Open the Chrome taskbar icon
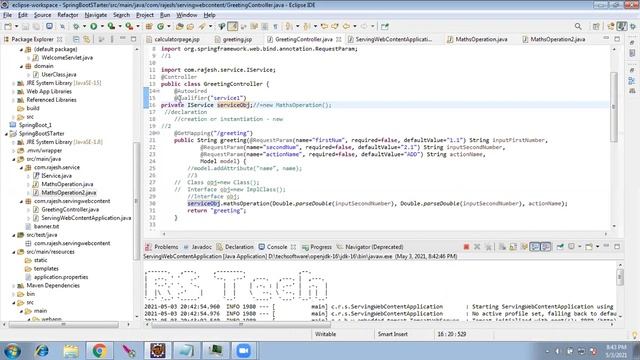 pyautogui.click(x=99, y=351)
